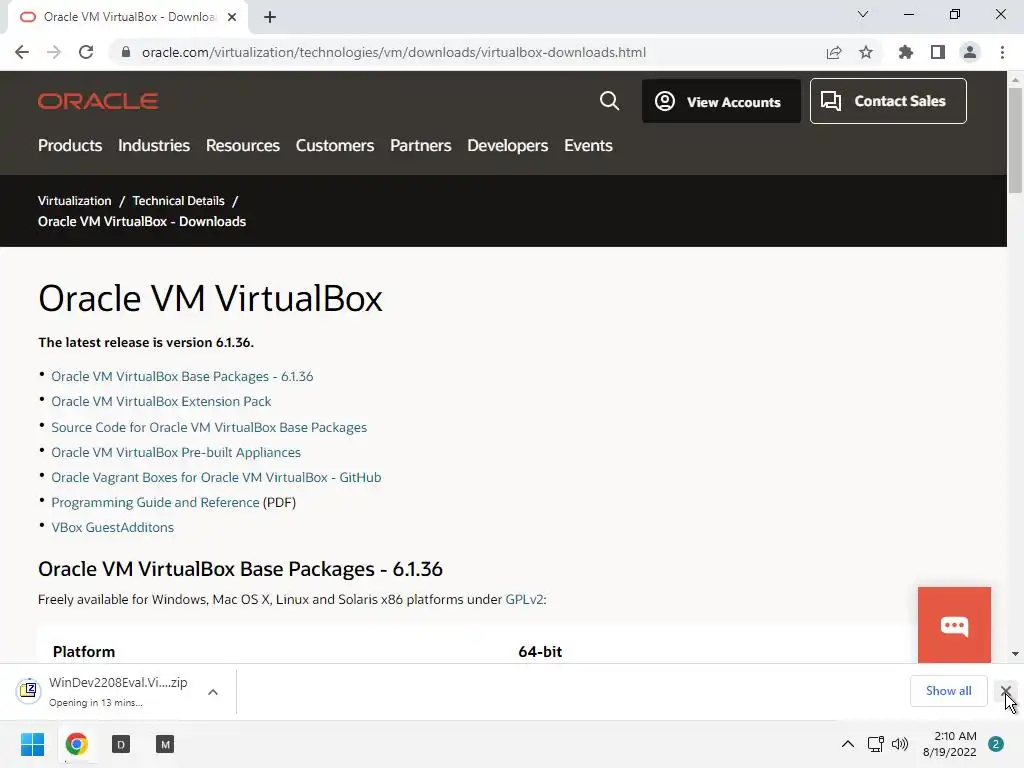Screen dimensions: 1024x768
Task: Open a new browser tab
Action: tap(270, 18)
